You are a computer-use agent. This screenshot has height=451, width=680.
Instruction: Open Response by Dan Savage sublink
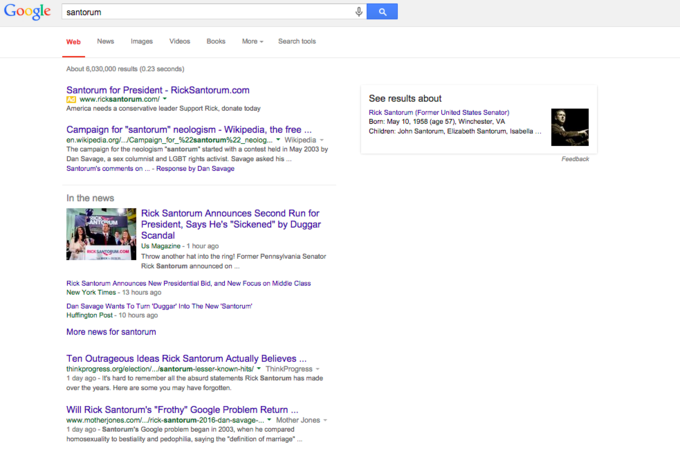point(195,169)
